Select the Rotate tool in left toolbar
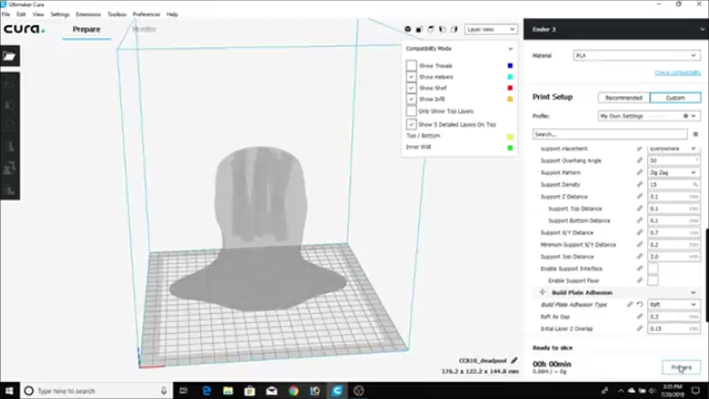Image resolution: width=709 pixels, height=399 pixels. click(9, 125)
